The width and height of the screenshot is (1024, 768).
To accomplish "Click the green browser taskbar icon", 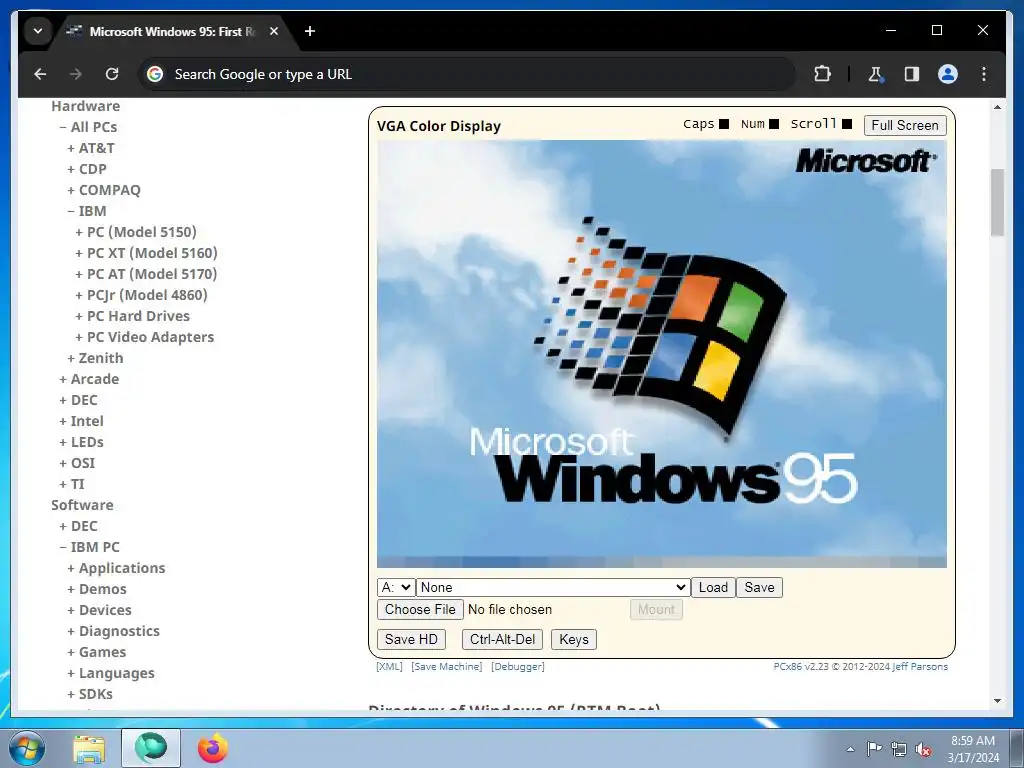I will coord(151,748).
